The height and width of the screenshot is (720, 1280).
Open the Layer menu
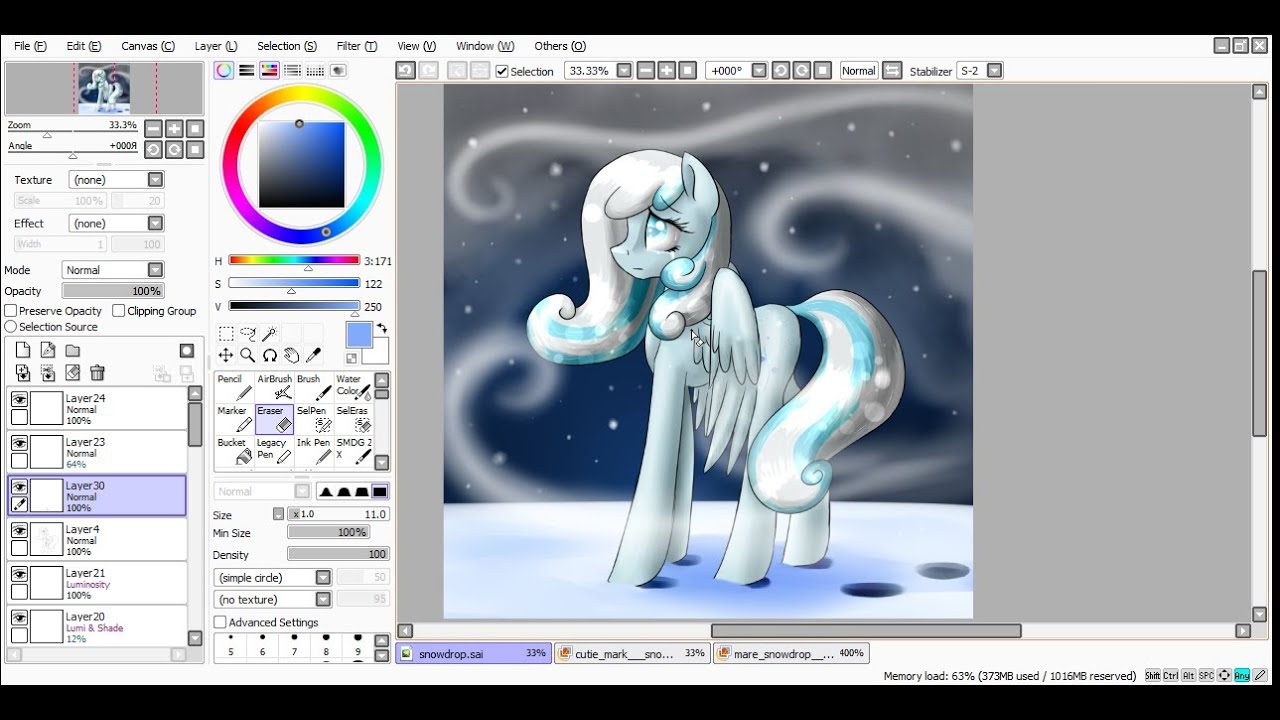(x=216, y=46)
